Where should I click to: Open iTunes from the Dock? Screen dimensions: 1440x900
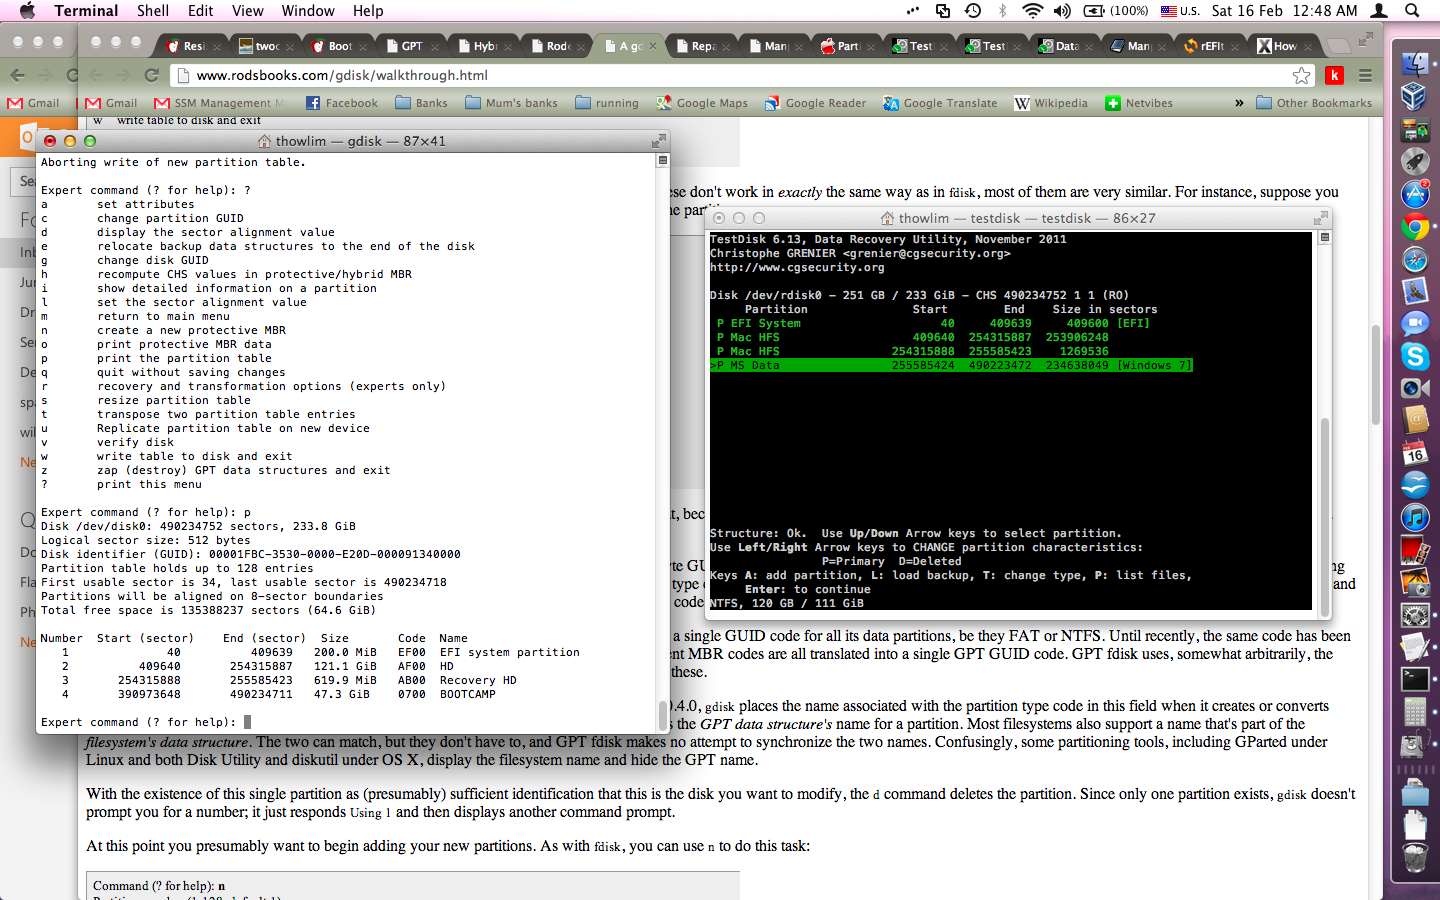[1414, 518]
